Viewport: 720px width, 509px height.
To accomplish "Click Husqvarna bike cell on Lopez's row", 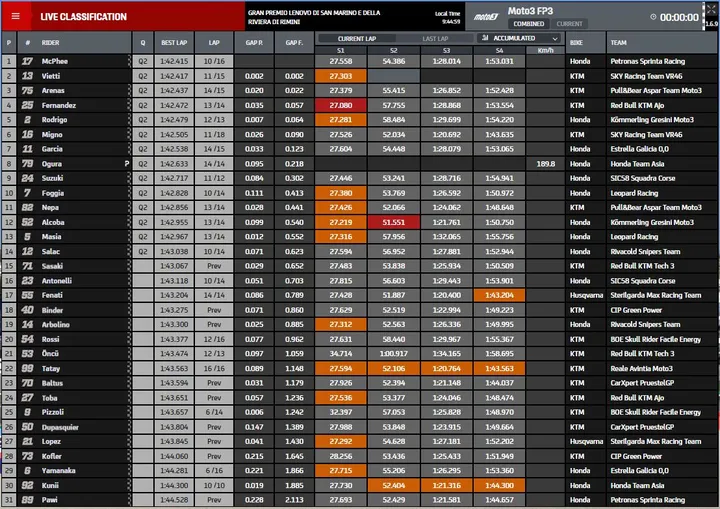I will point(586,441).
